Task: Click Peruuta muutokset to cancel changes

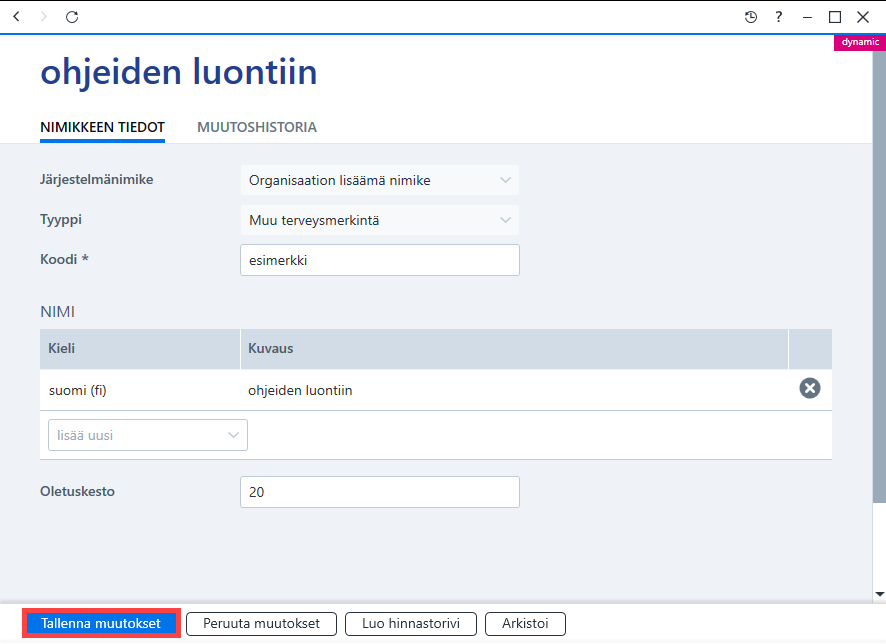Action: [x=262, y=624]
